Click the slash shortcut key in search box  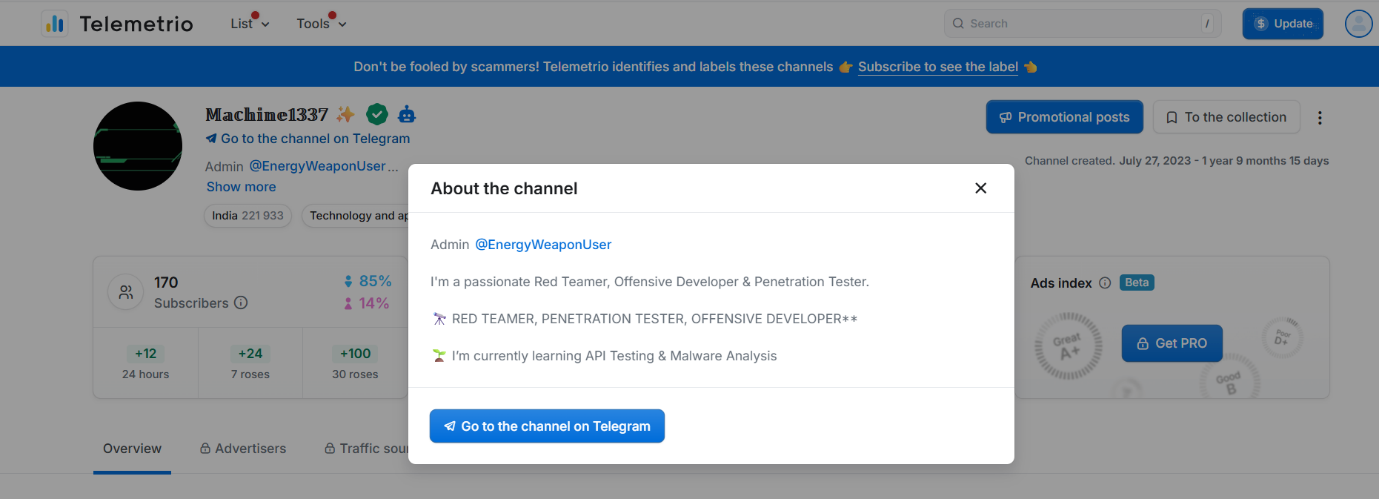pyautogui.click(x=1208, y=23)
